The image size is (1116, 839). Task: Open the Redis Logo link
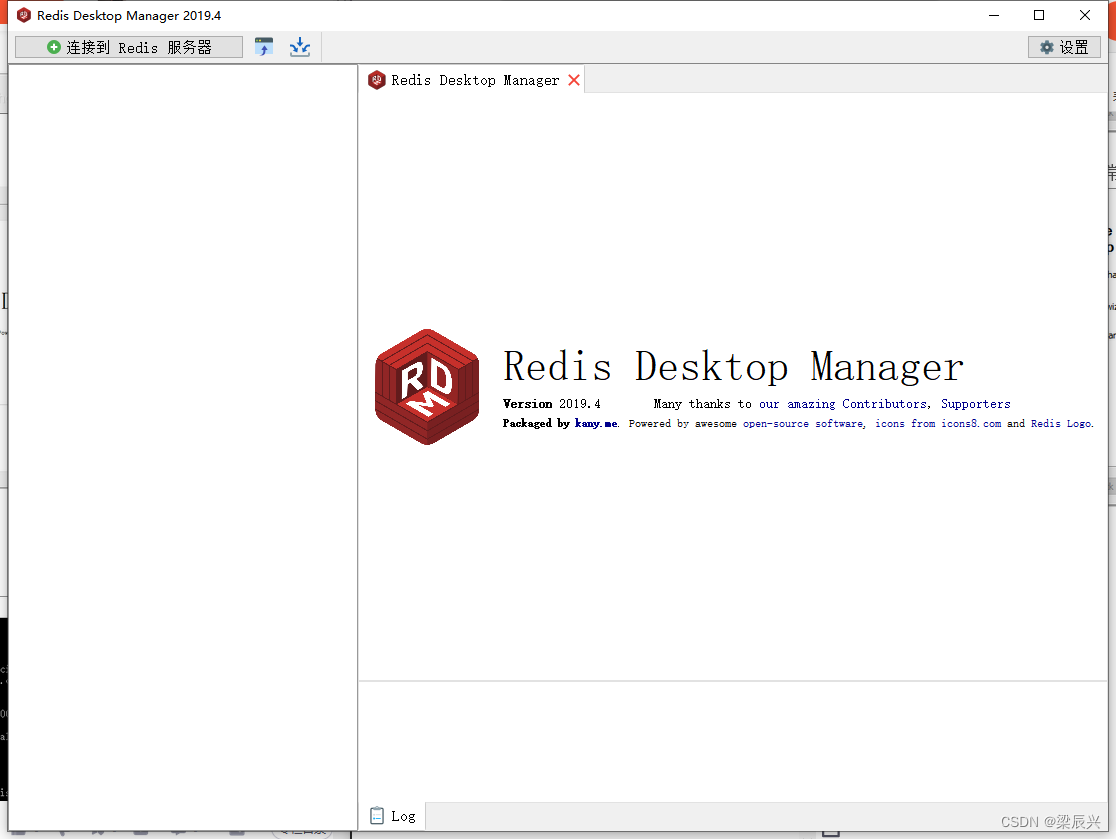pyautogui.click(x=1060, y=423)
